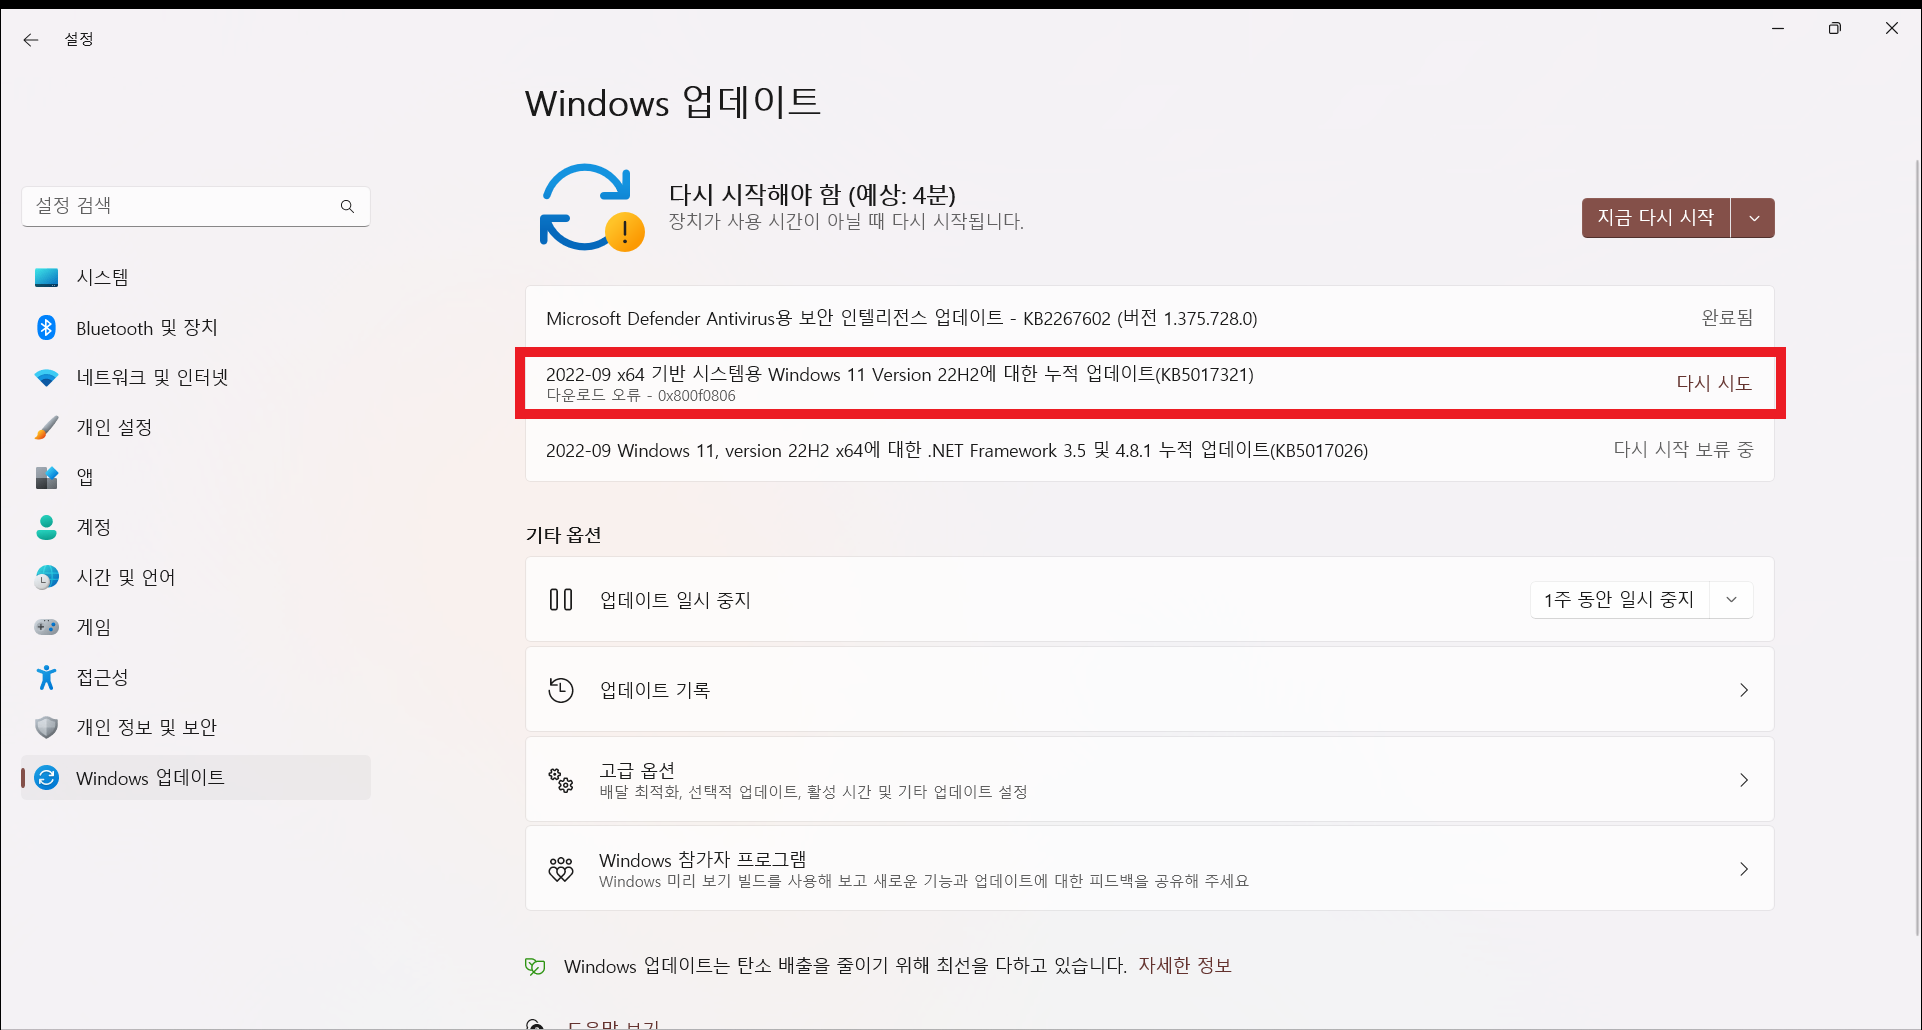Click the Bluetooth icon in sidebar
The height and width of the screenshot is (1030, 1922).
pyautogui.click(x=46, y=327)
